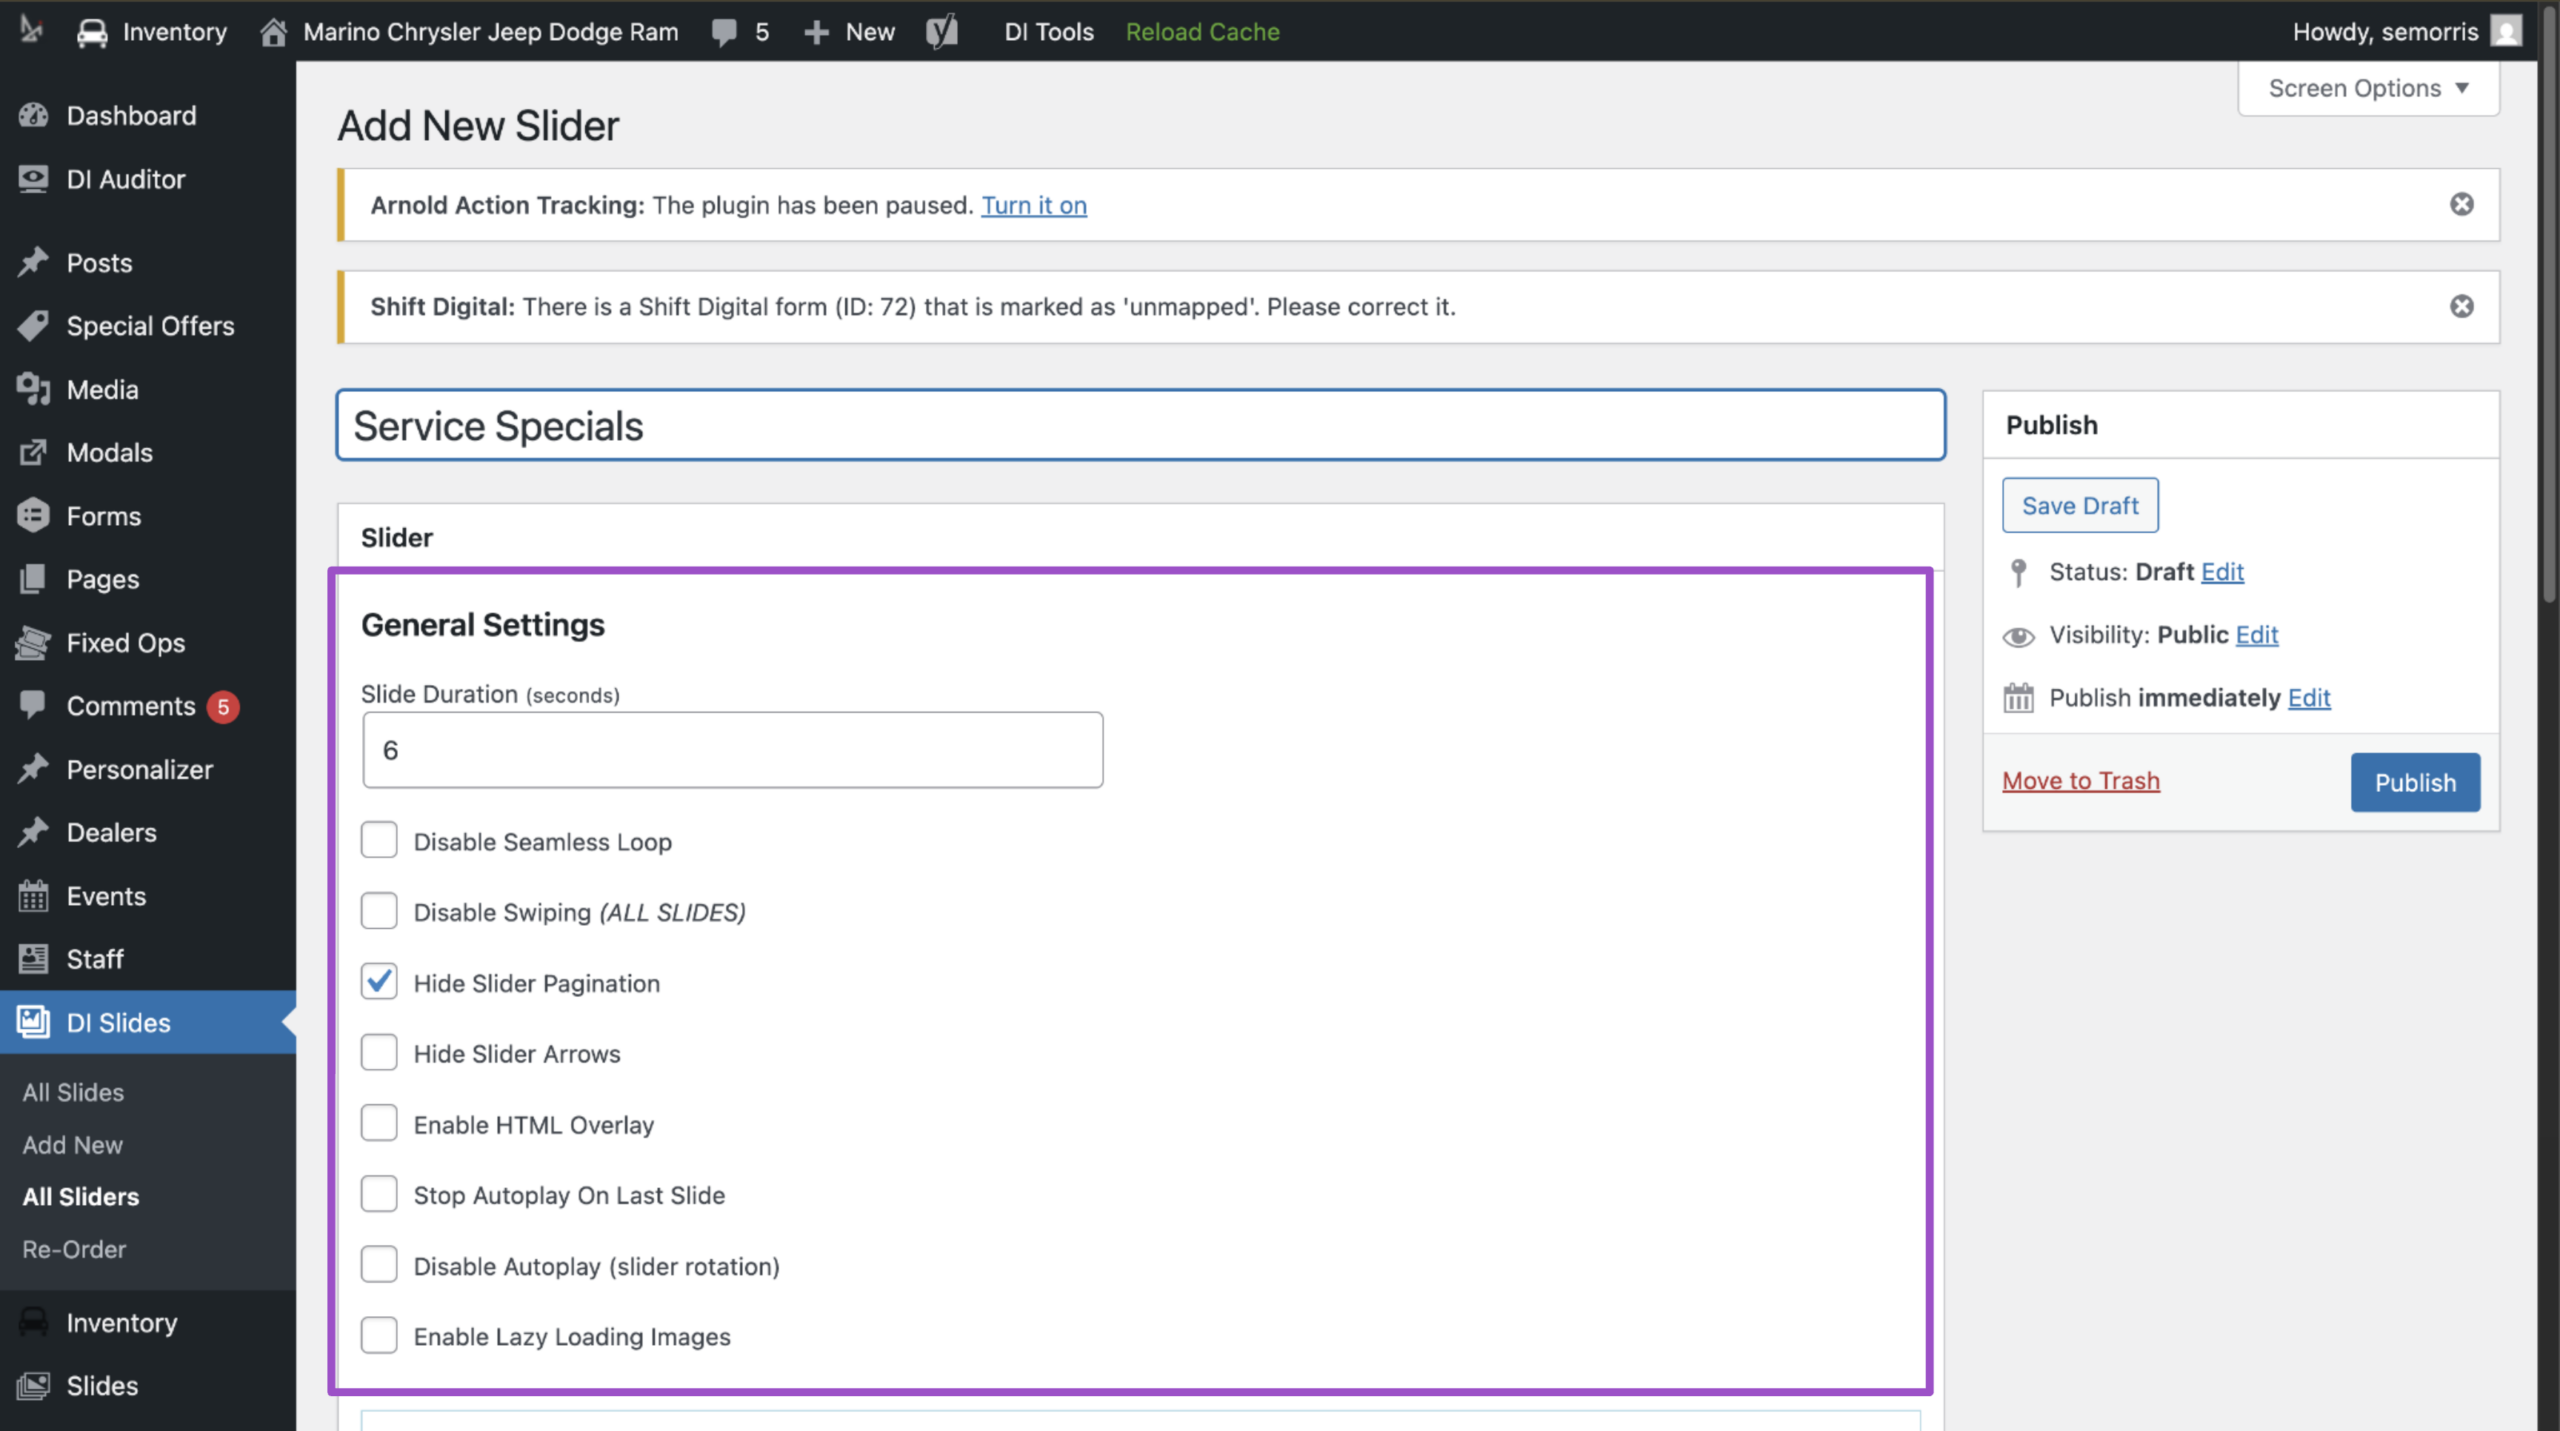Click the Yoast SEO icon in admin bar
The height and width of the screenshot is (1431, 2560).
(942, 32)
